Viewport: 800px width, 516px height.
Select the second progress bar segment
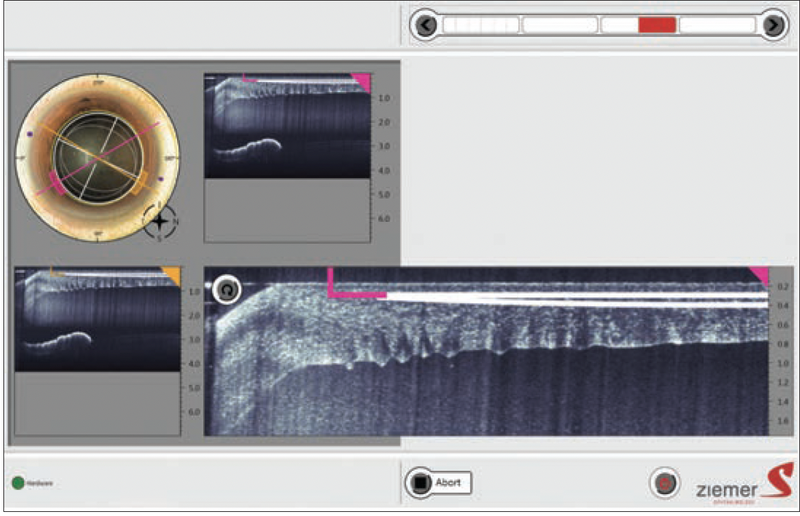click(x=560, y=24)
